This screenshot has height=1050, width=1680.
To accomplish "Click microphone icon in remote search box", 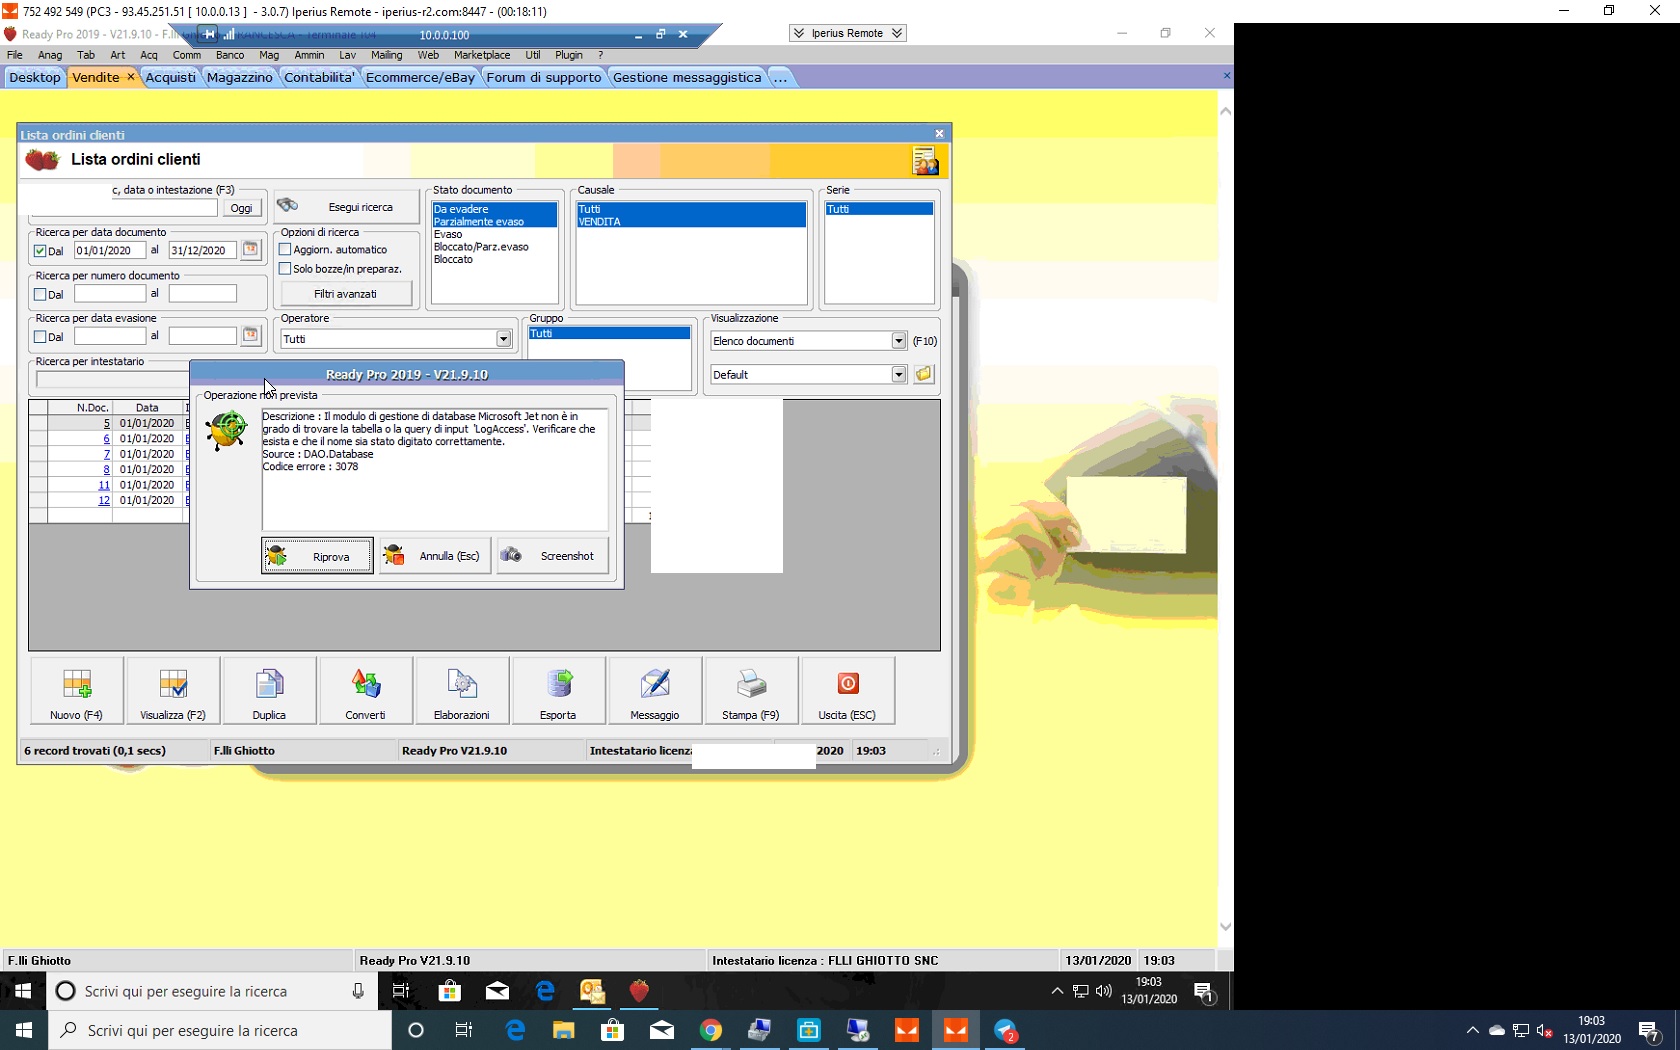I will [358, 991].
